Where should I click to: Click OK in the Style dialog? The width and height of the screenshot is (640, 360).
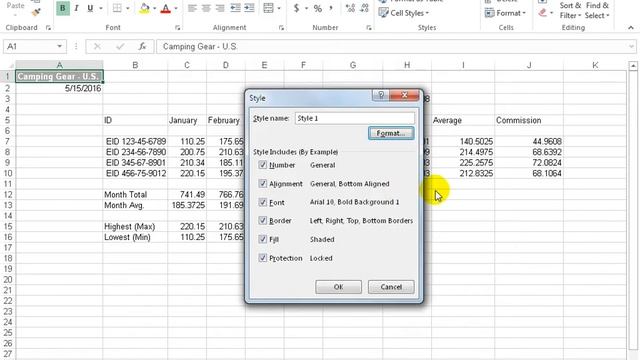click(x=338, y=287)
